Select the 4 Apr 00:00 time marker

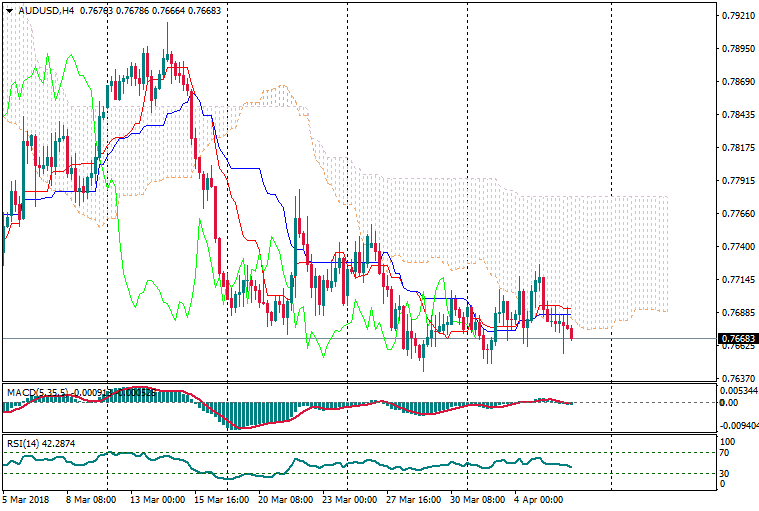tap(540, 498)
